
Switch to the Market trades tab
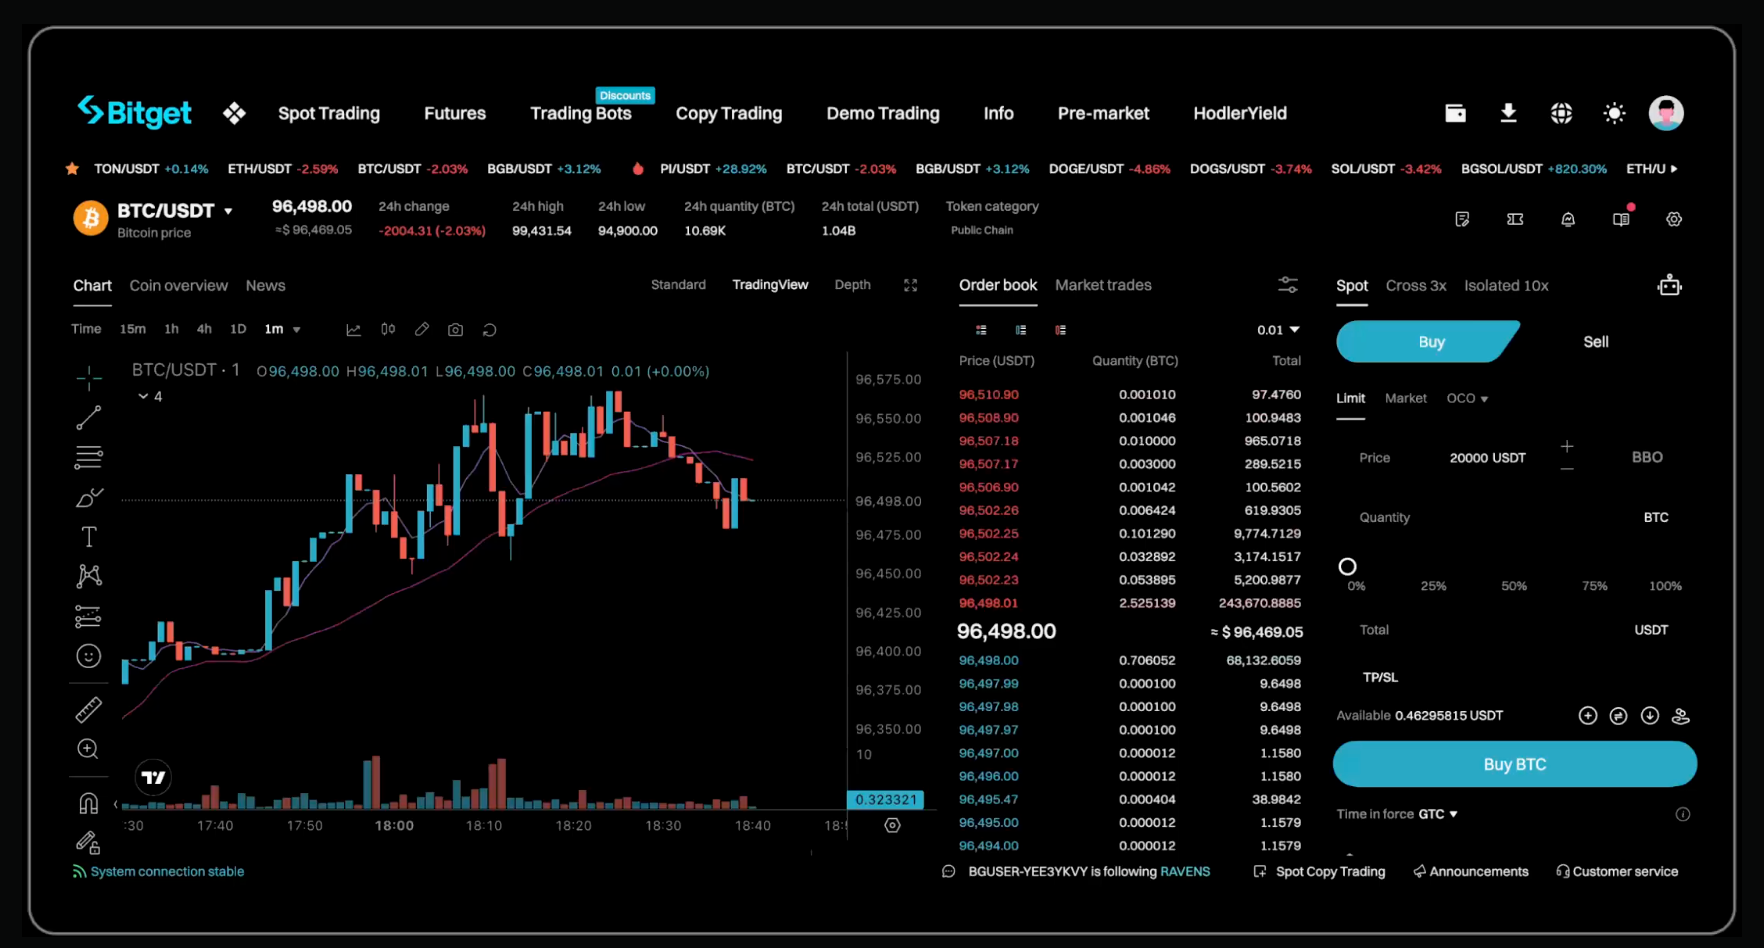pos(1104,285)
